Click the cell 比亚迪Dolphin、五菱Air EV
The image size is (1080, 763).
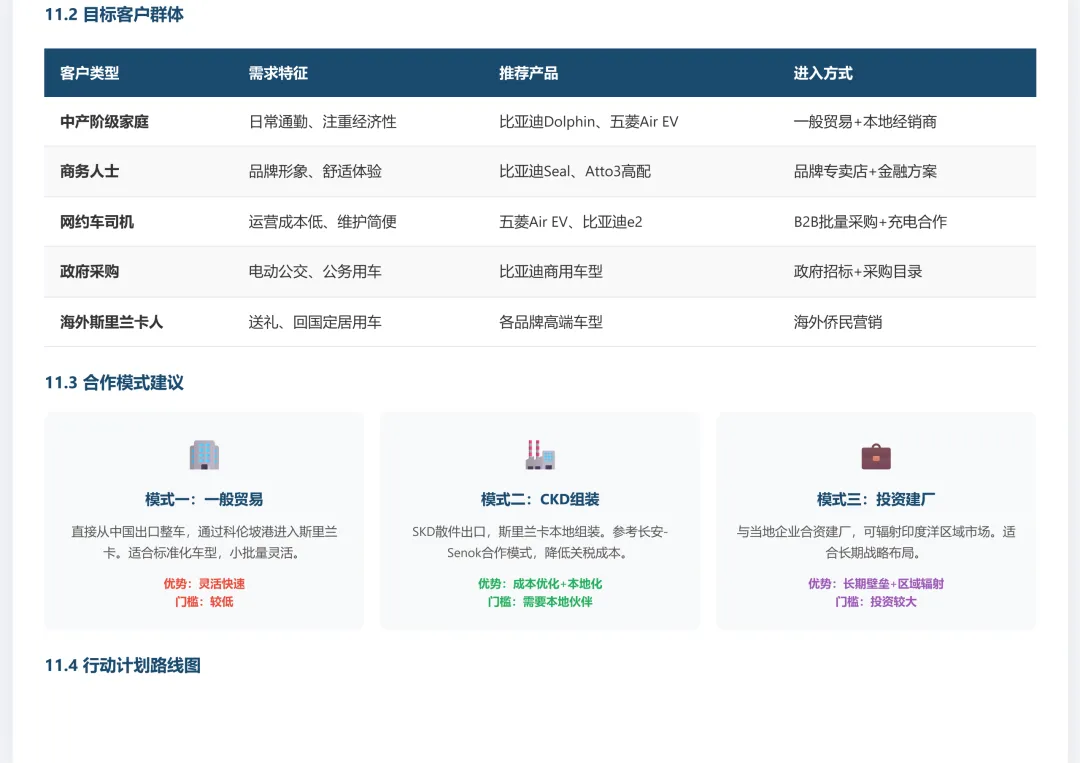tap(589, 122)
